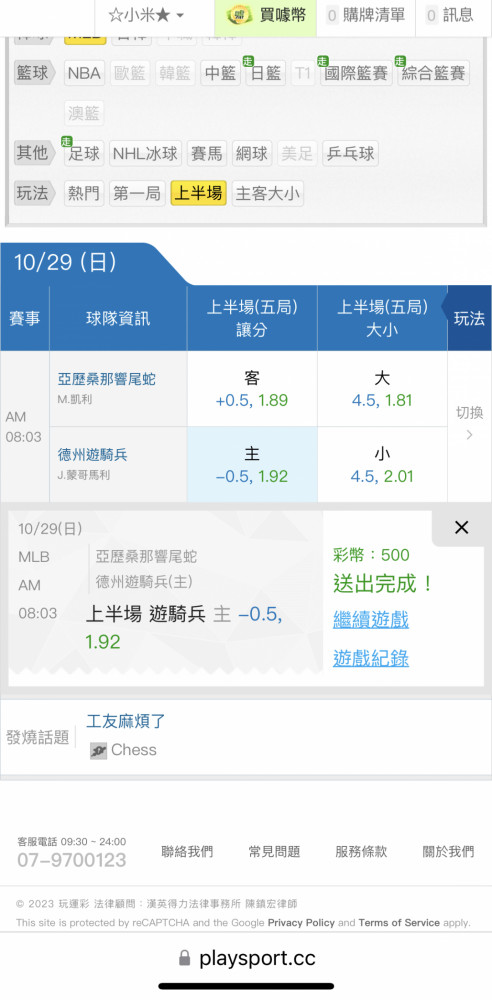Click the Privacy Policy link
Screen dimensions: 492x1000
coord(301,922)
